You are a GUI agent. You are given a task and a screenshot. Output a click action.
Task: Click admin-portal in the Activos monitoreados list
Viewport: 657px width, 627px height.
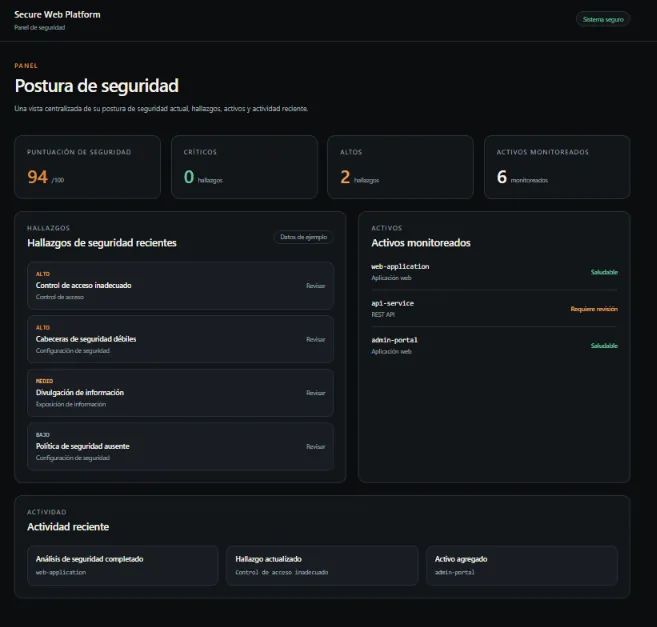click(x=394, y=340)
